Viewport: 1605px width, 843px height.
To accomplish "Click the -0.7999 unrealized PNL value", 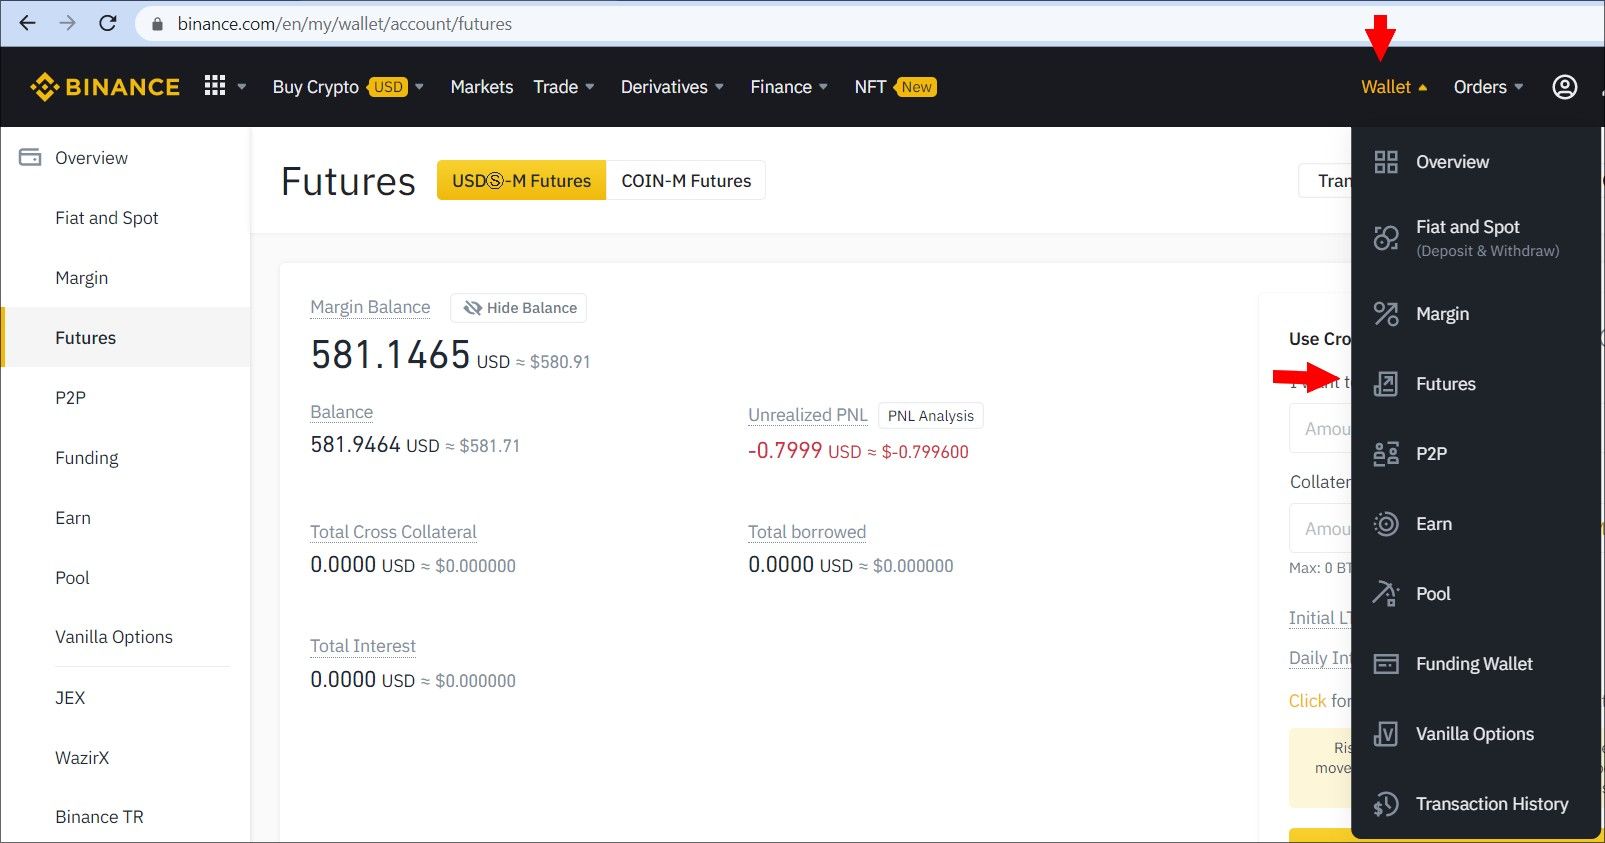I will click(x=785, y=451).
